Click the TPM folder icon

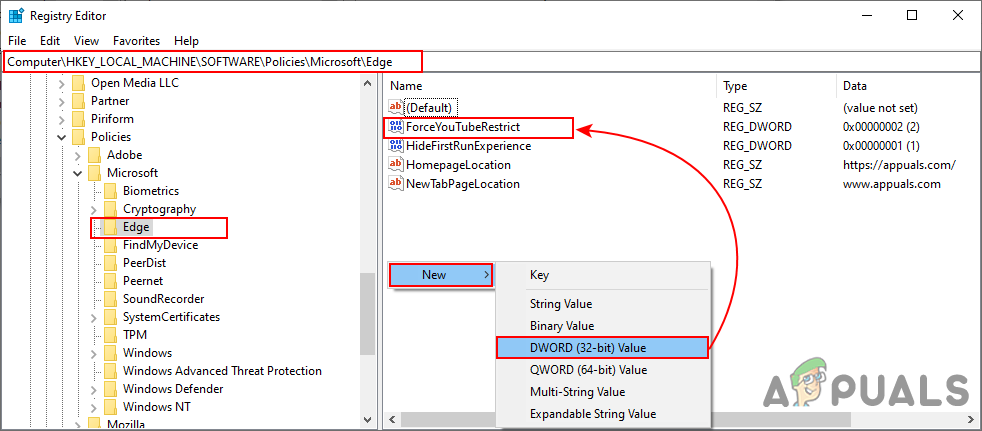click(x=110, y=335)
